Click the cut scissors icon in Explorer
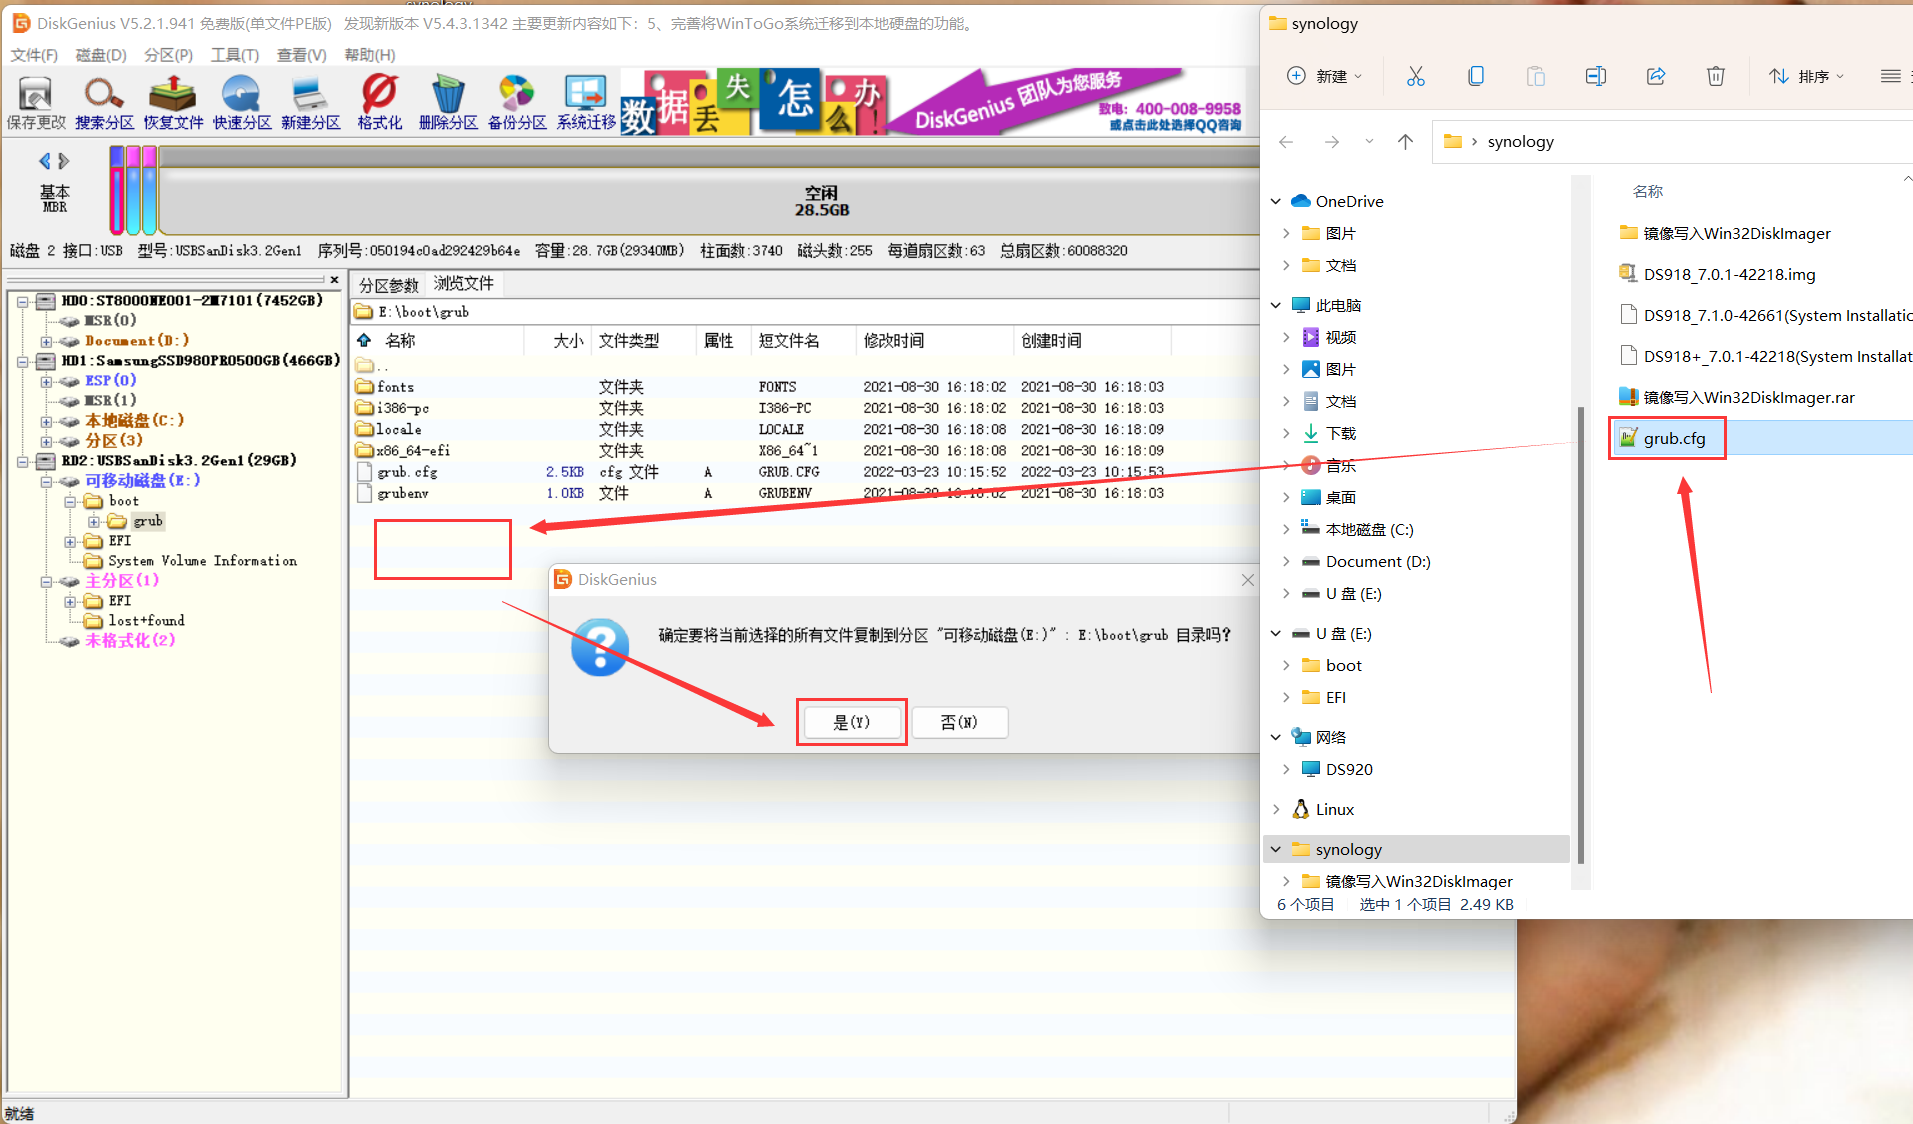This screenshot has width=1913, height=1124. click(x=1415, y=76)
